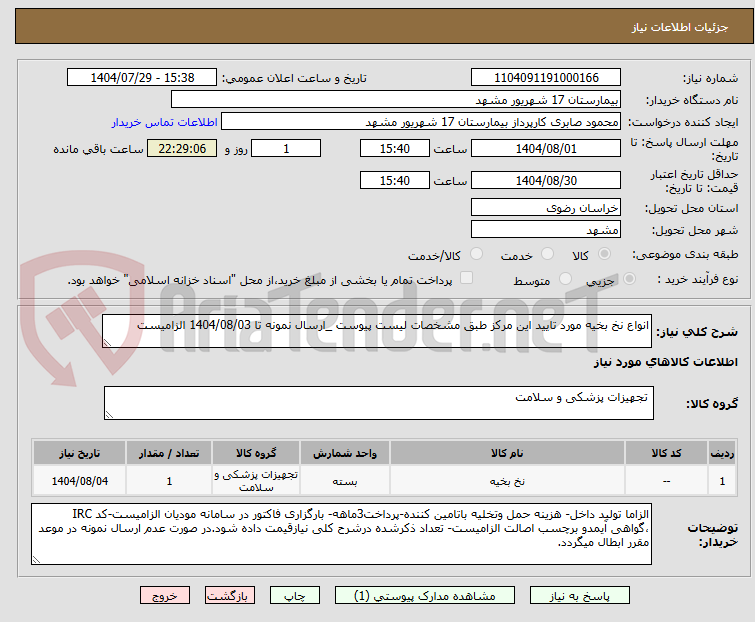Click the پاسخ به نیاز button

tap(579, 596)
